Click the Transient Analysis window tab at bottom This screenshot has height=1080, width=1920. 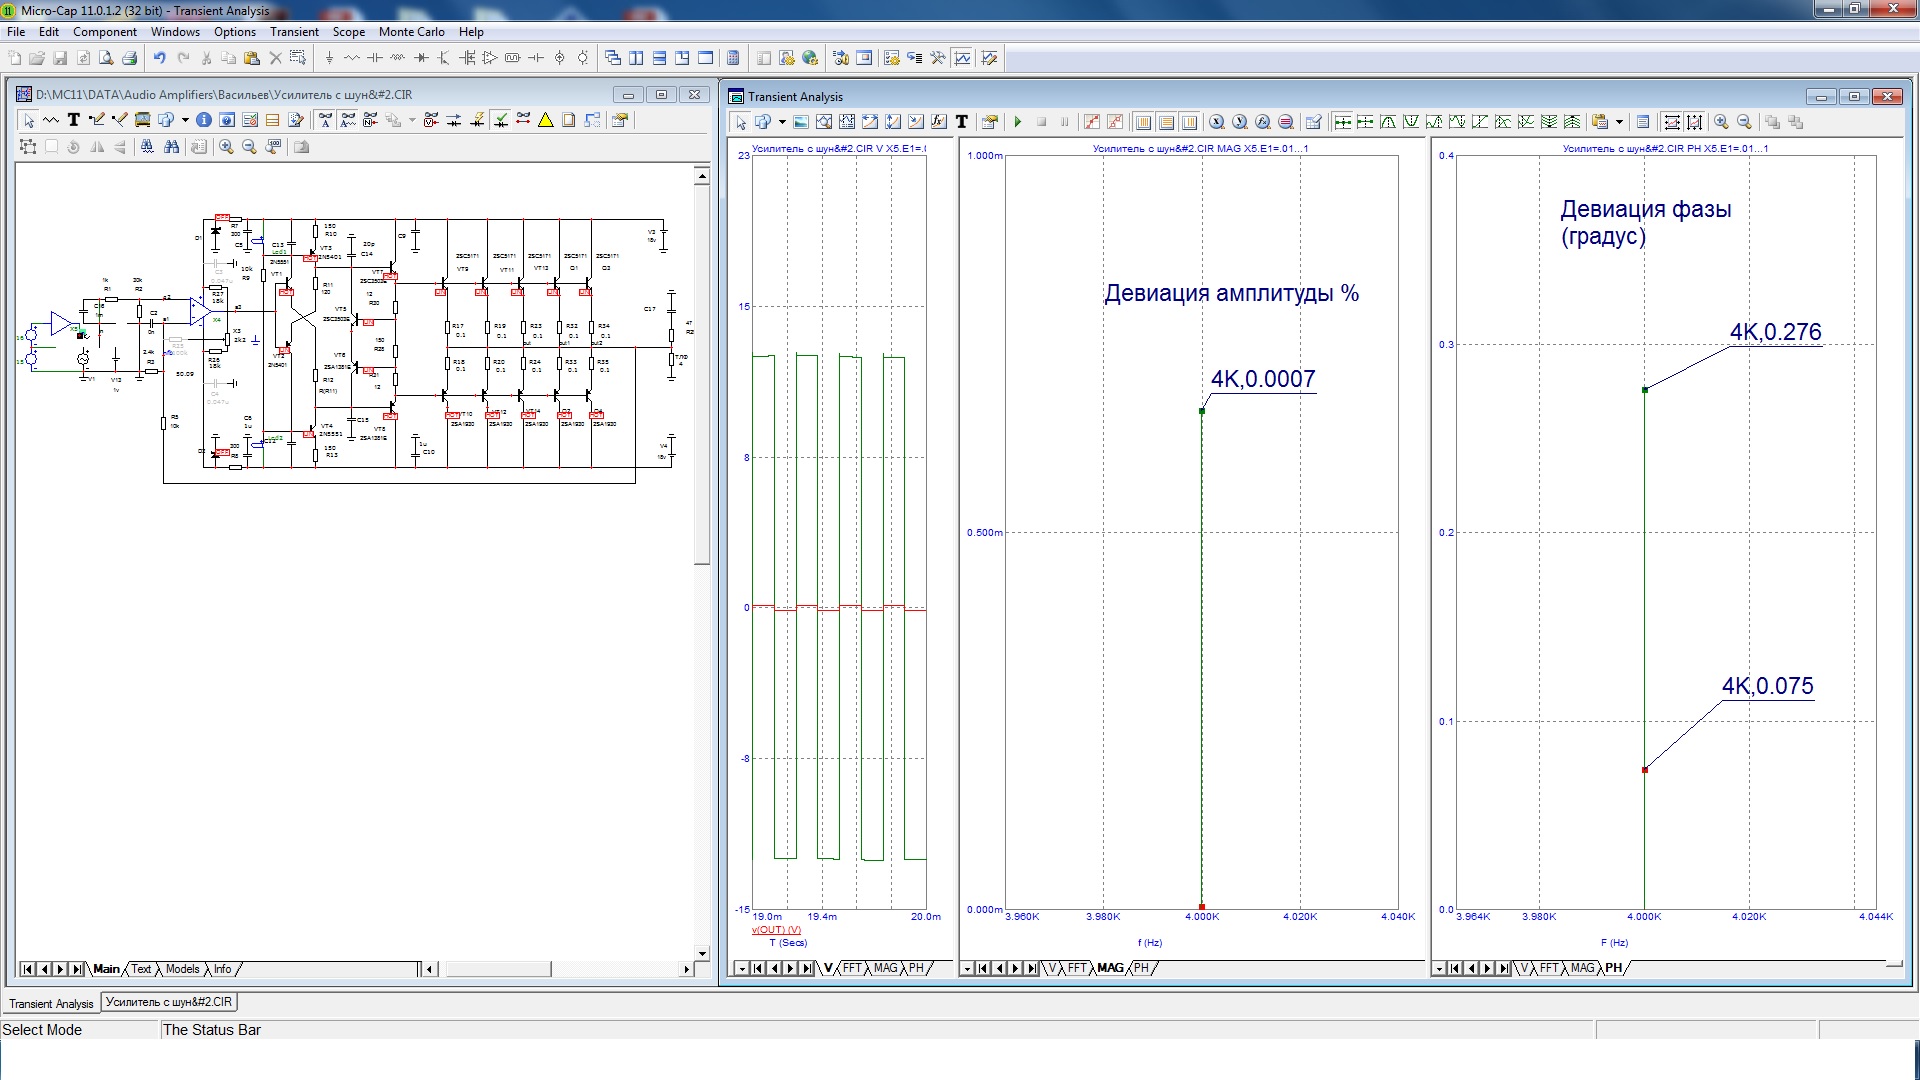51,1003
